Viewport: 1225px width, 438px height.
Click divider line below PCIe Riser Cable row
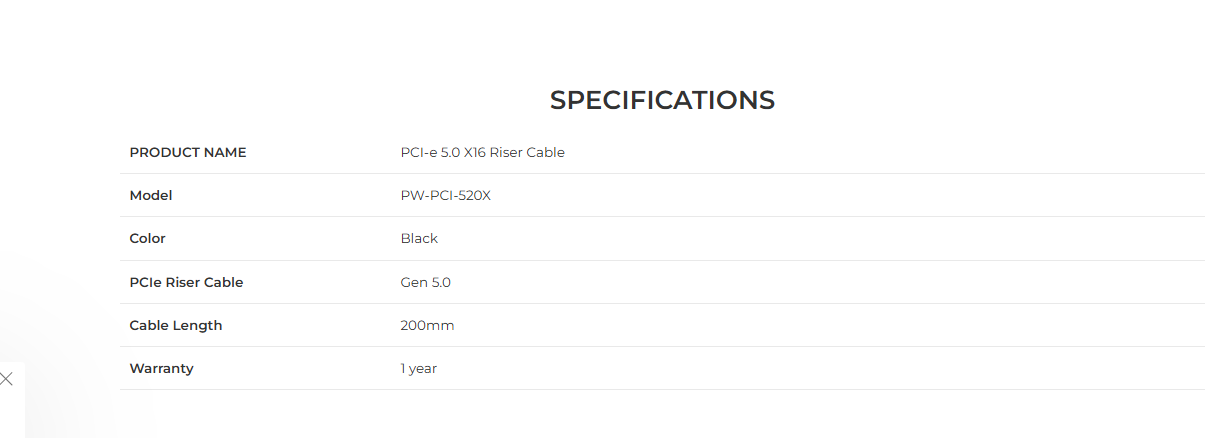point(662,303)
